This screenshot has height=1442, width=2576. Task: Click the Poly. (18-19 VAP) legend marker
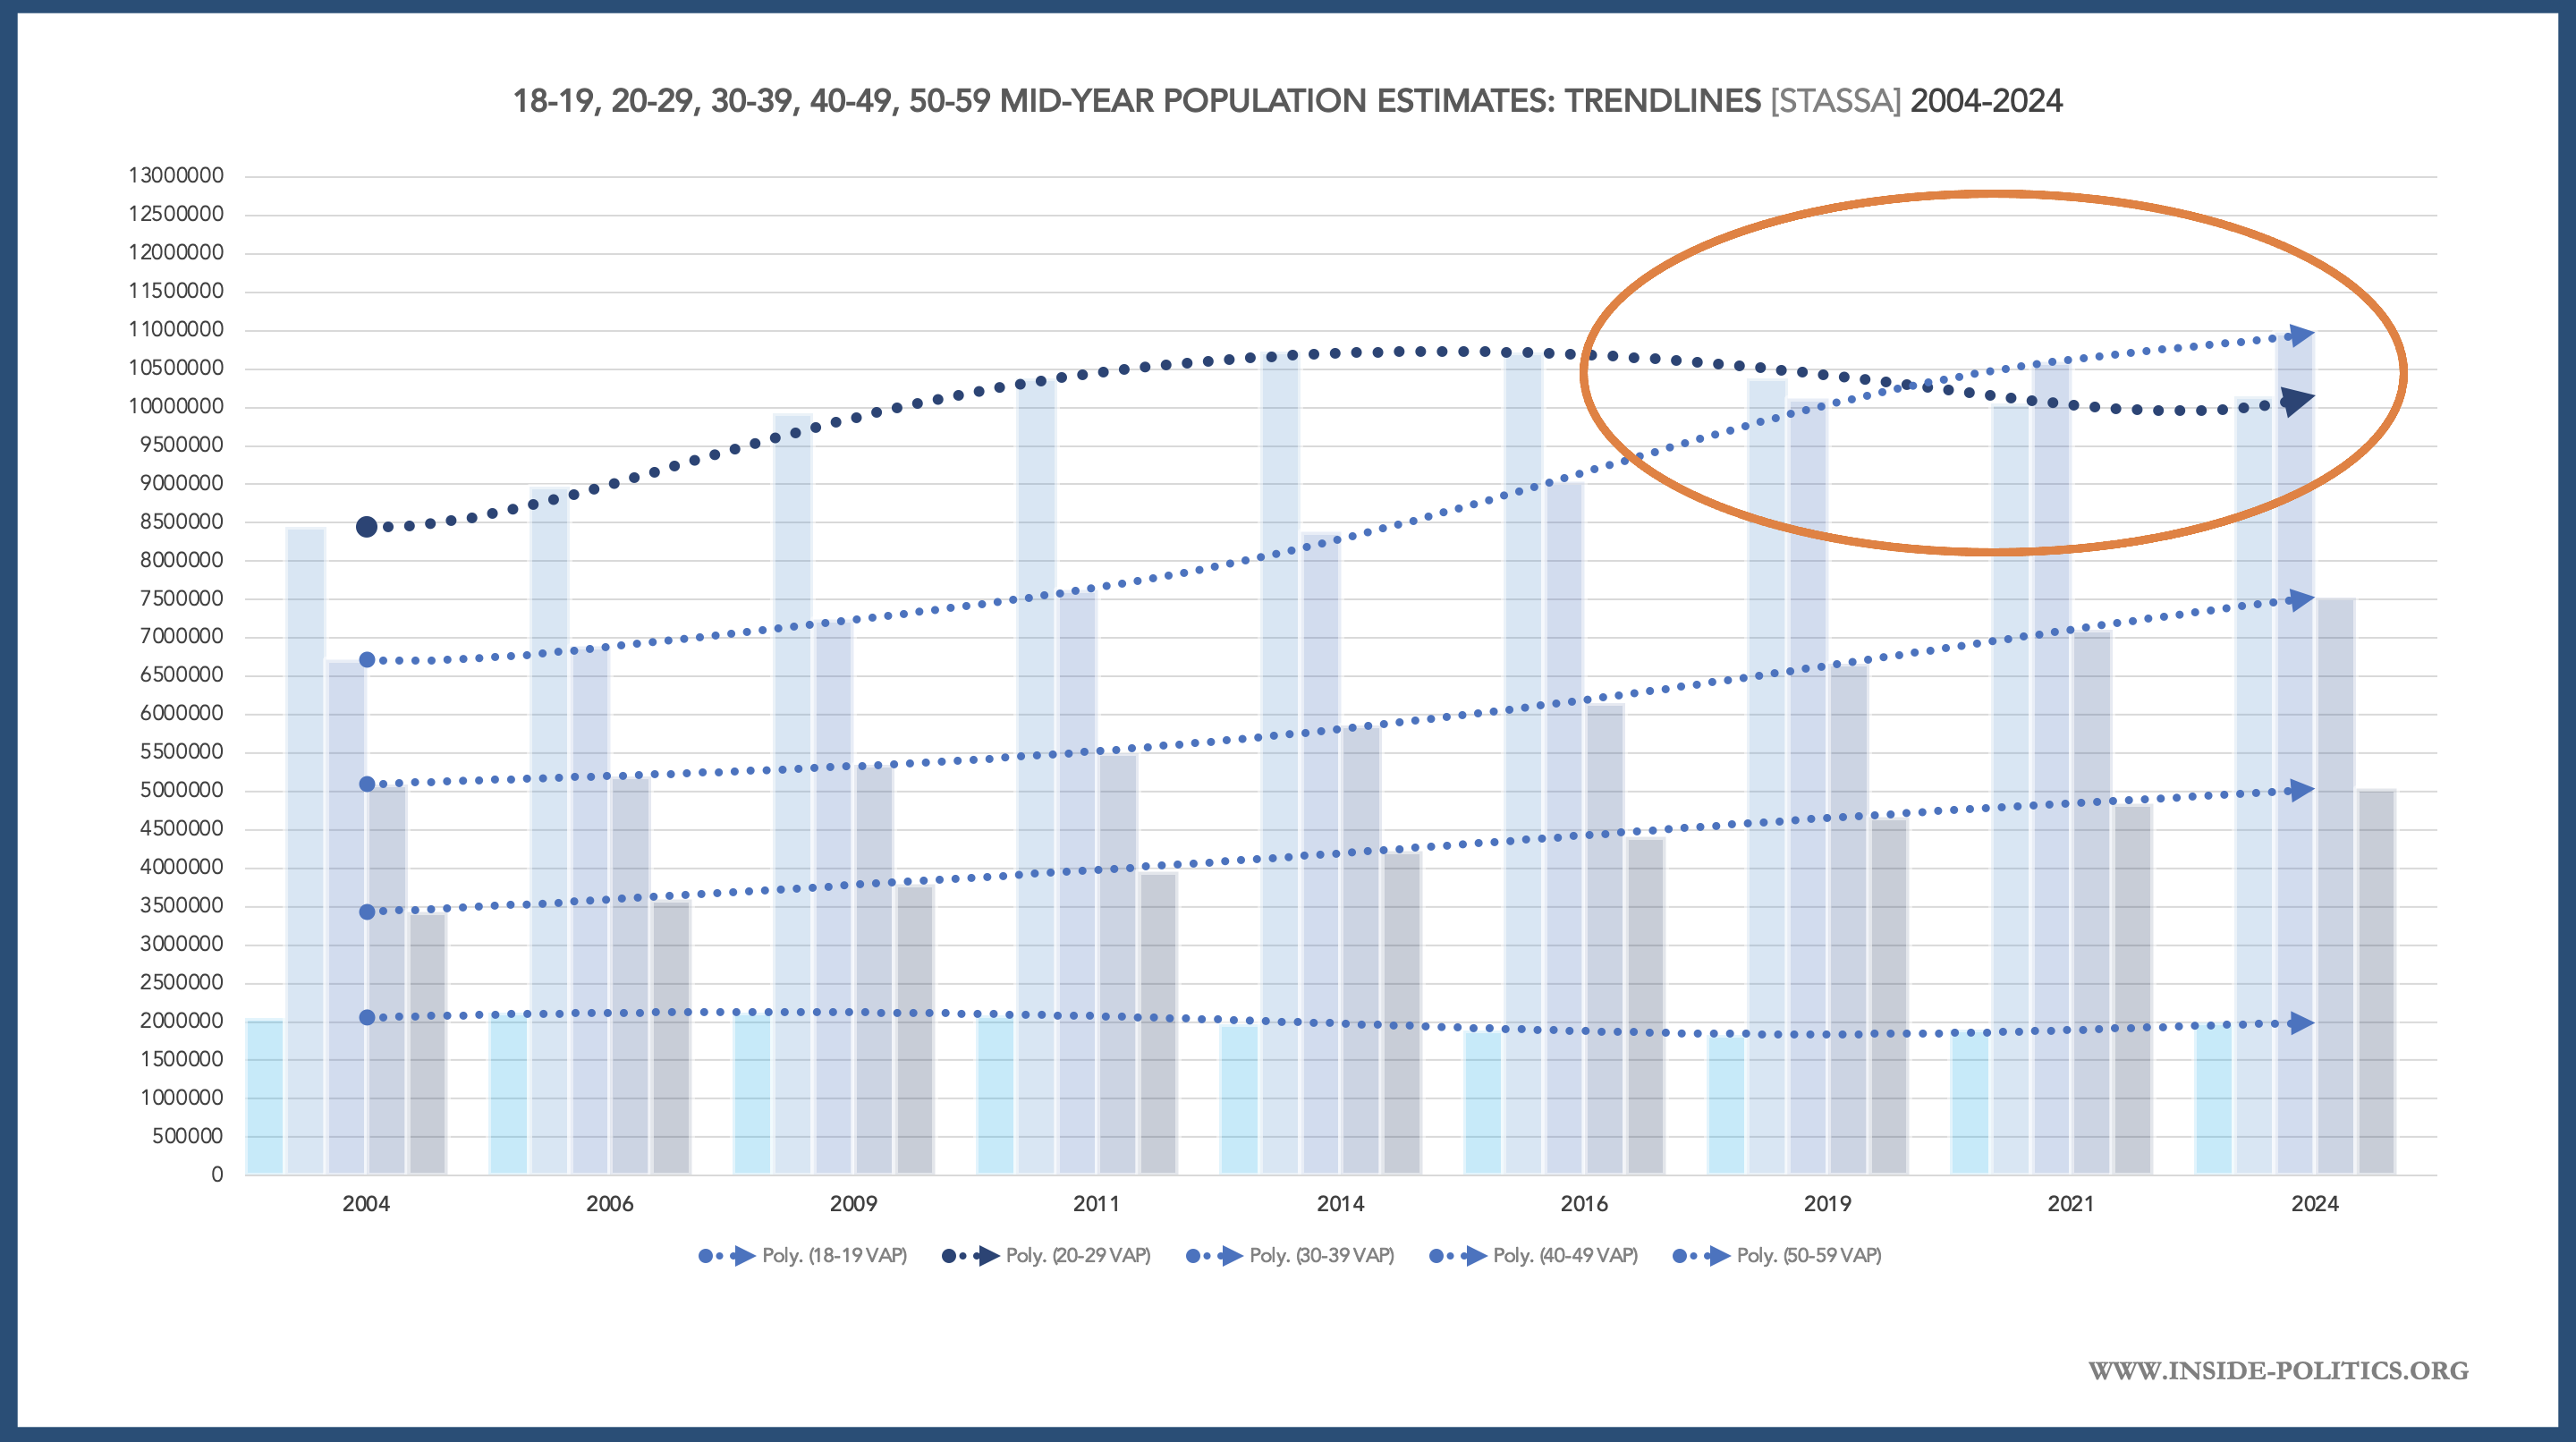[726, 1256]
